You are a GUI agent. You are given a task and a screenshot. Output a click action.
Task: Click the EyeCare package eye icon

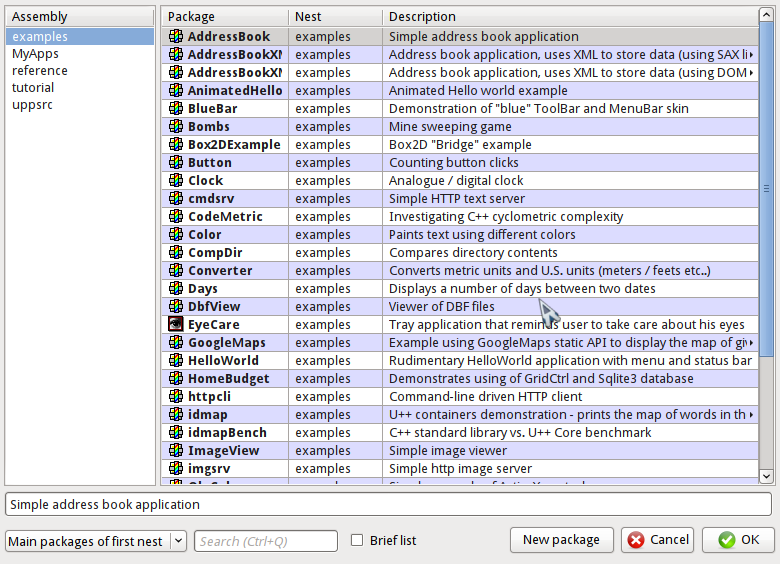click(176, 325)
